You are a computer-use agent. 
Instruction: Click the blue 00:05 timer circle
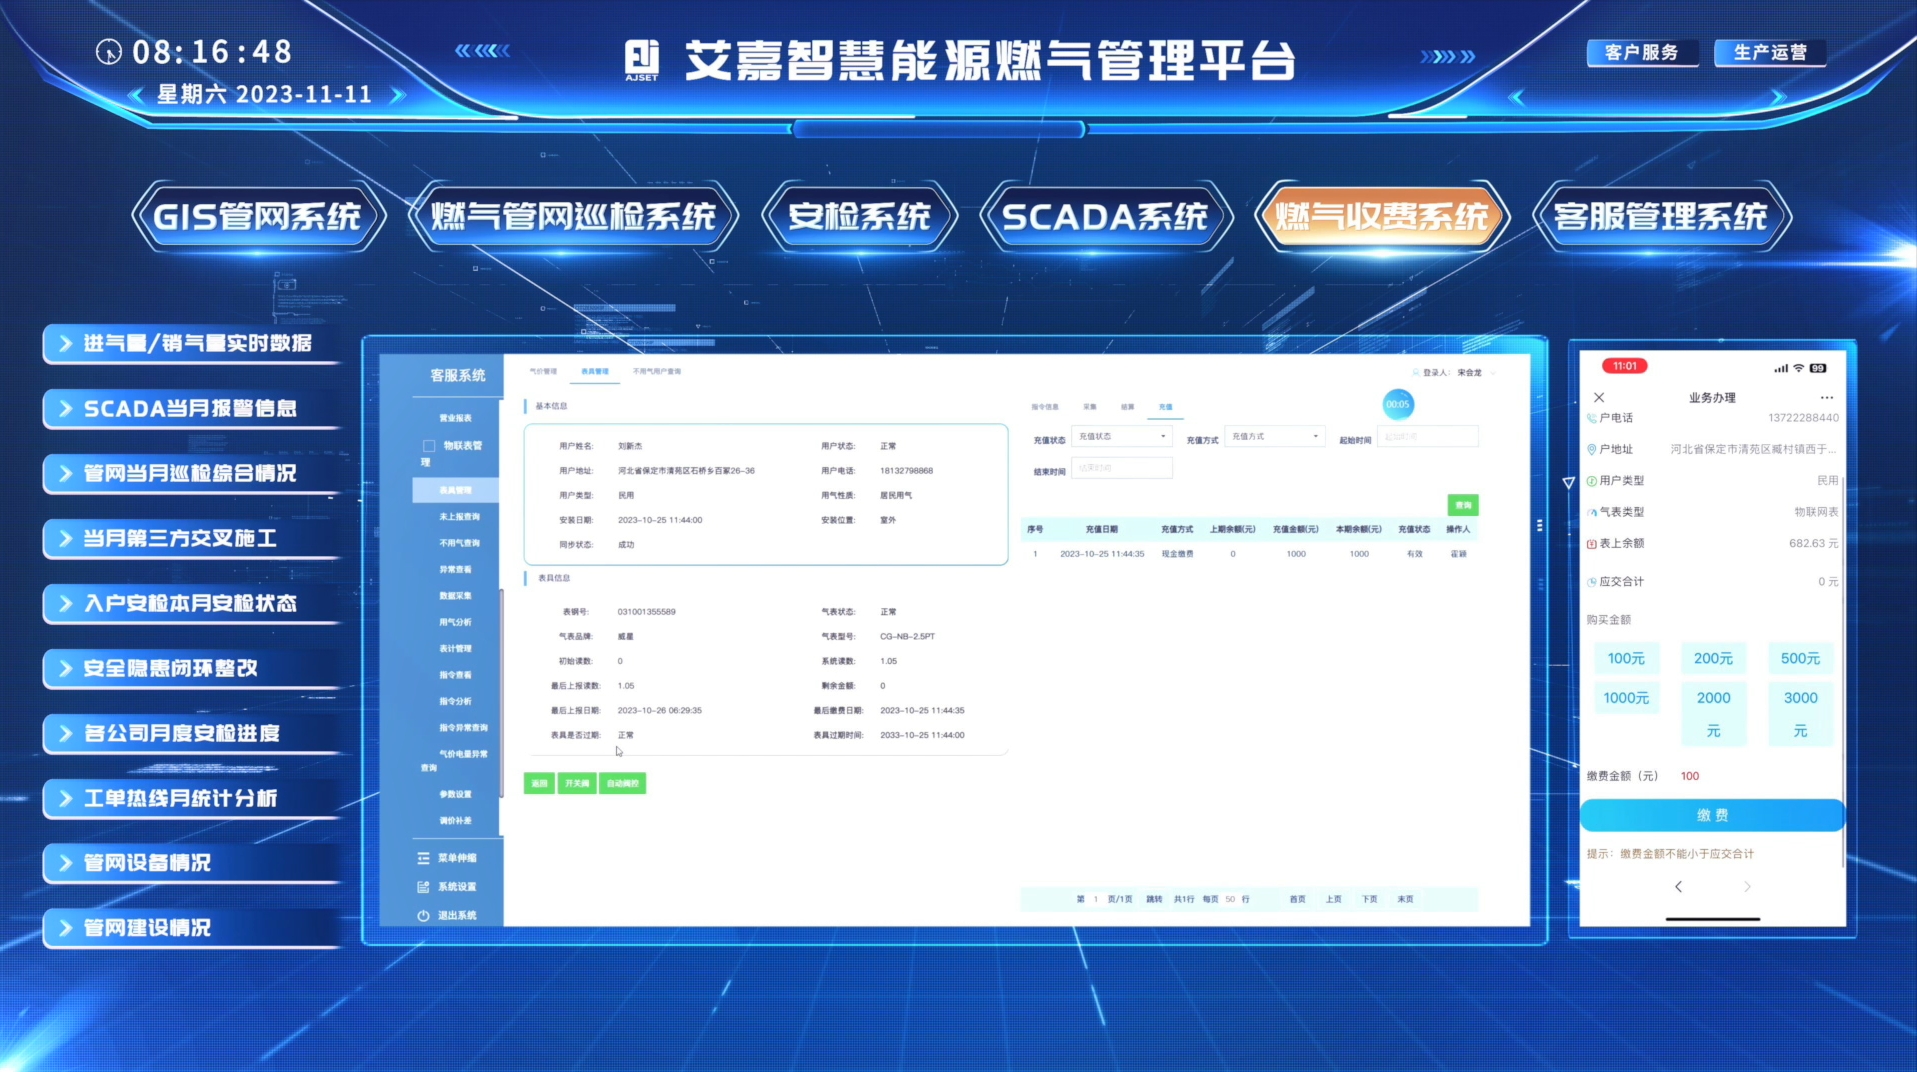(1397, 405)
